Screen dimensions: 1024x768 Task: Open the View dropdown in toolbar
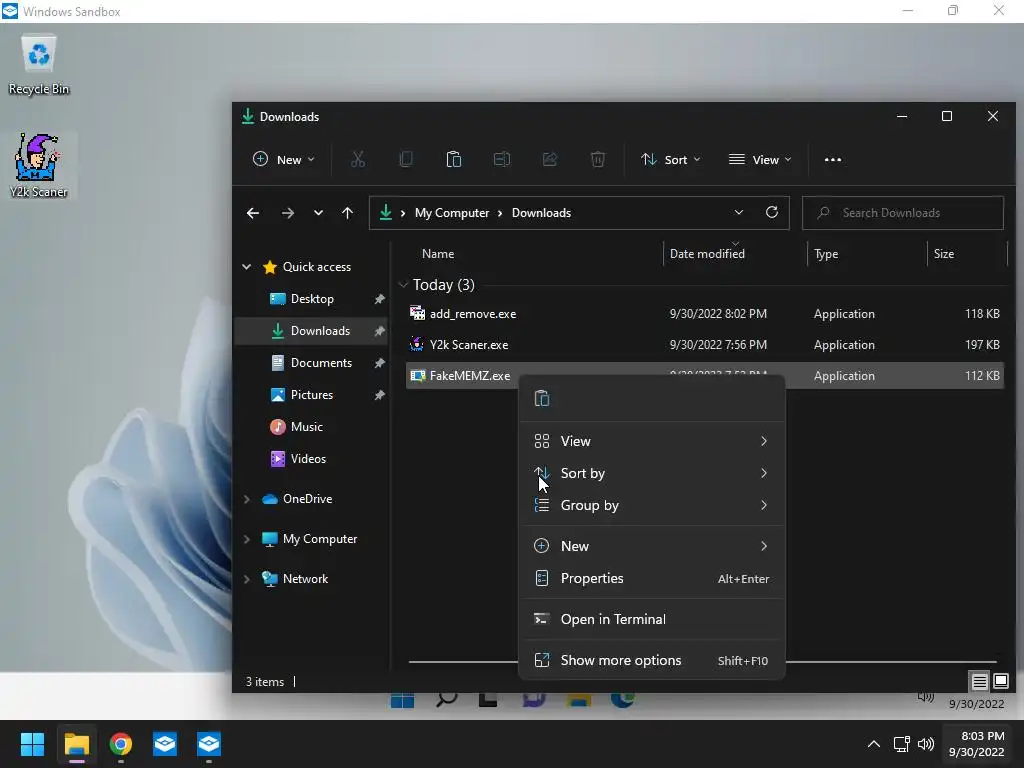760,159
